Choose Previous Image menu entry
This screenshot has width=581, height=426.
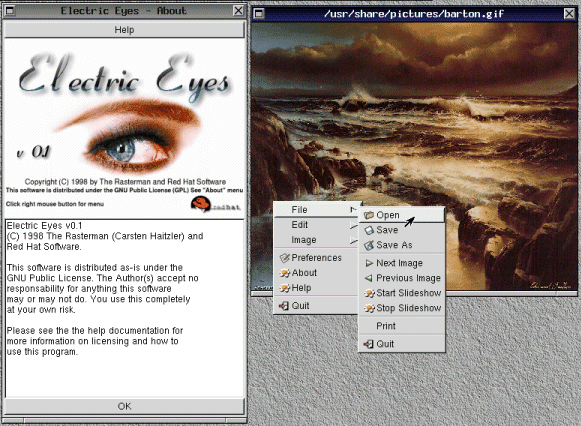402,278
